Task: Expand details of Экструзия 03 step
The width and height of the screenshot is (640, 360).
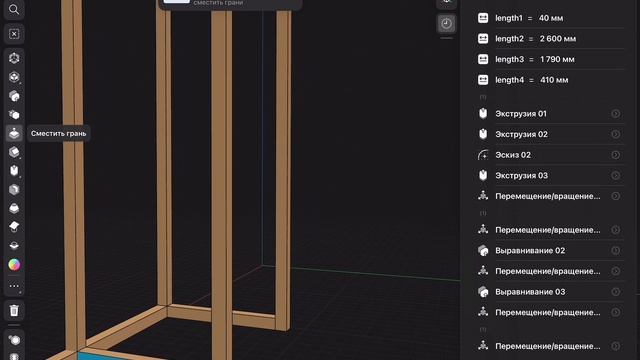Action: pyautogui.click(x=616, y=176)
